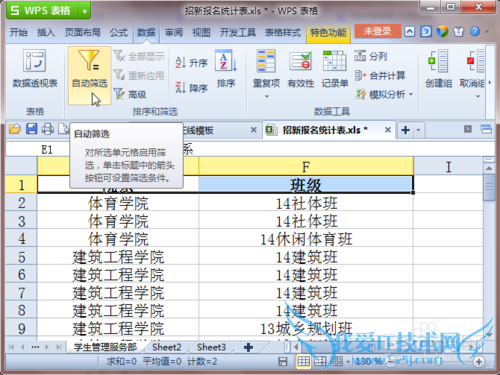Print with the printer icon

[x=48, y=129]
